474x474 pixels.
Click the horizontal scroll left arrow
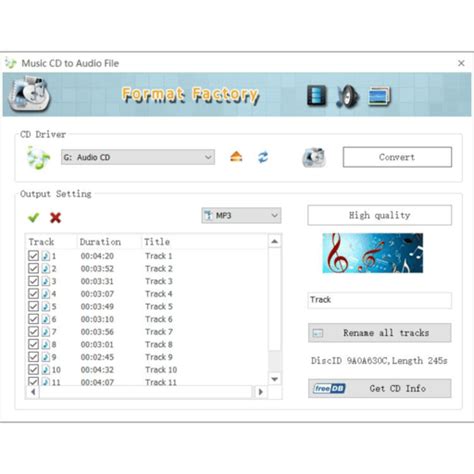tap(33, 392)
